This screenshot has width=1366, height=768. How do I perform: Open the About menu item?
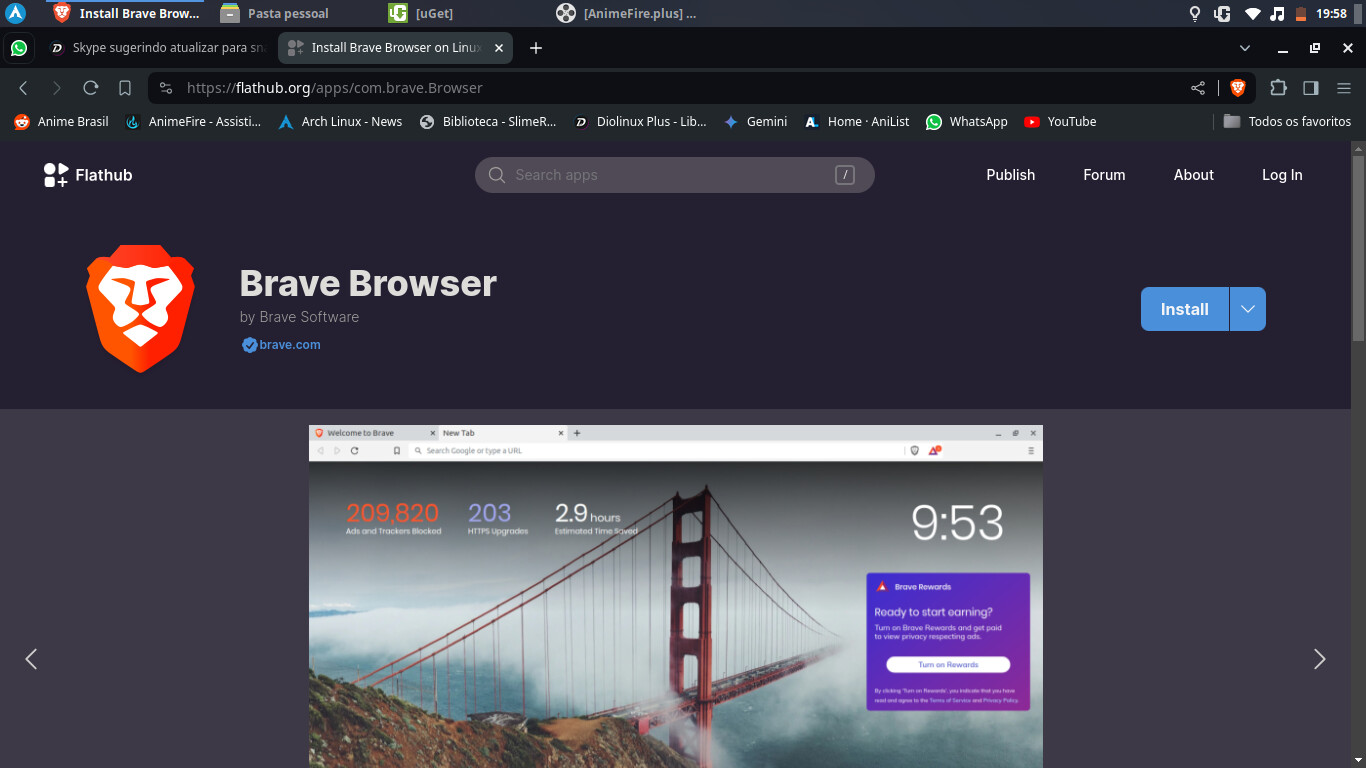click(1193, 175)
